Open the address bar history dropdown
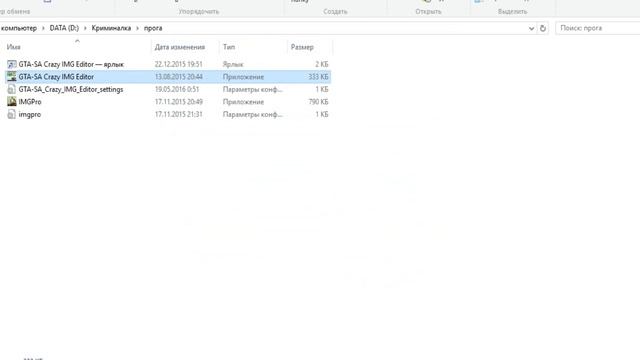 [531, 28]
